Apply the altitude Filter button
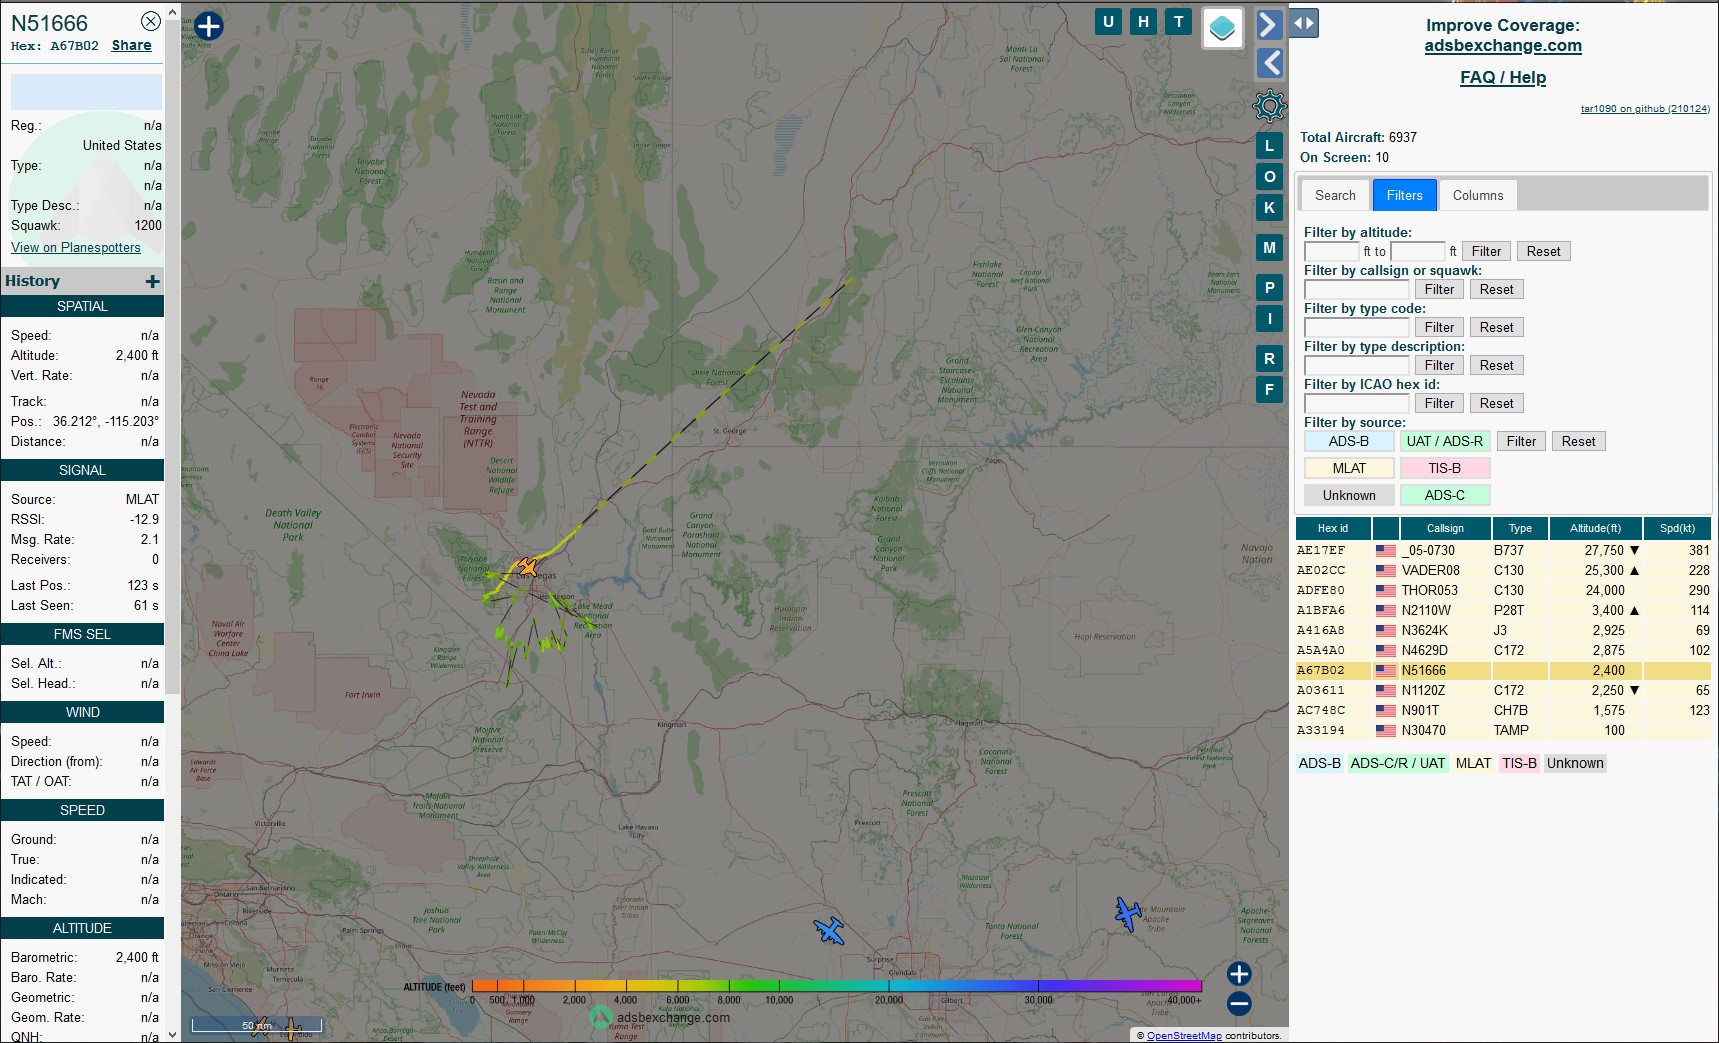Viewport: 1719px width, 1043px height. pos(1486,251)
